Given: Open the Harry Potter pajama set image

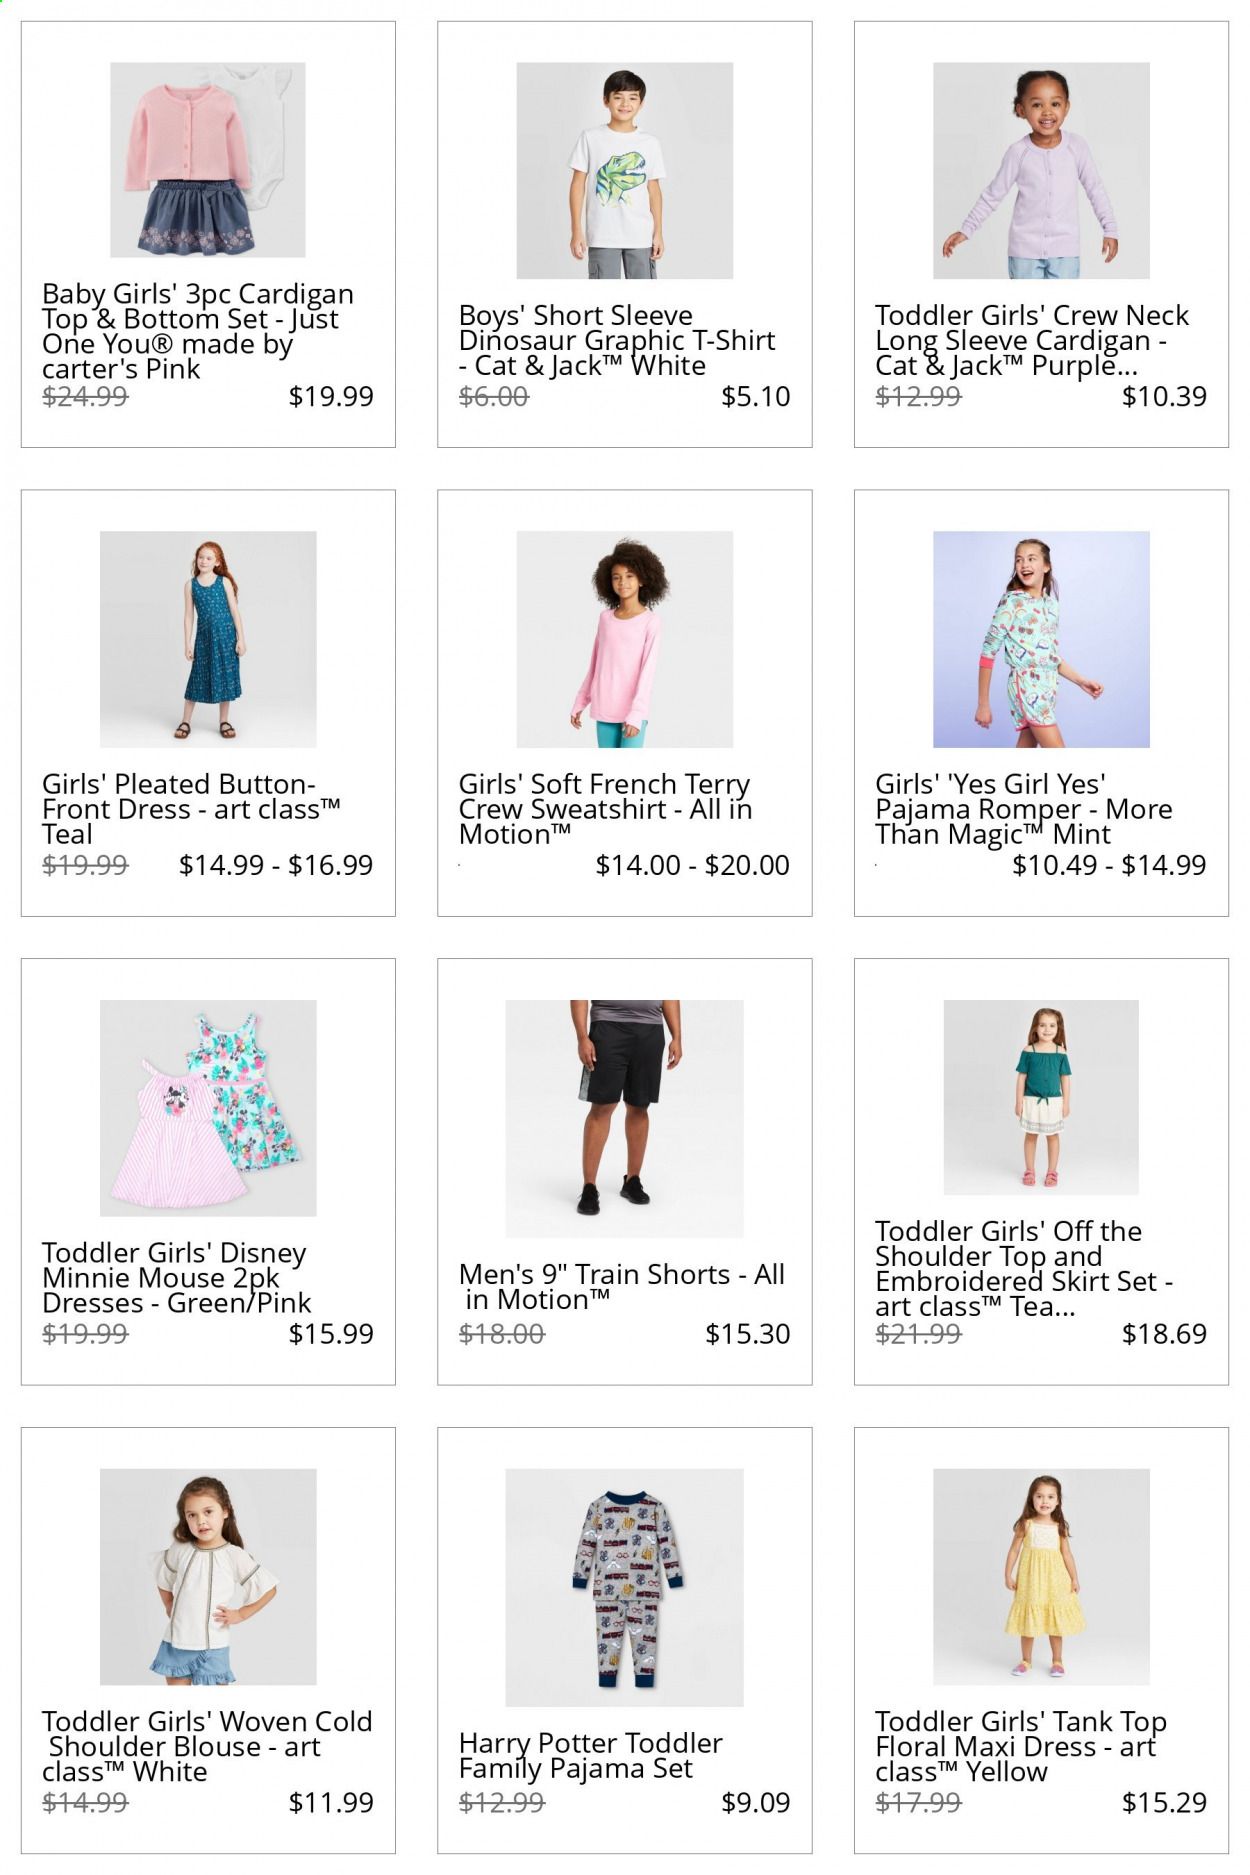Looking at the screenshot, I should (x=624, y=1588).
